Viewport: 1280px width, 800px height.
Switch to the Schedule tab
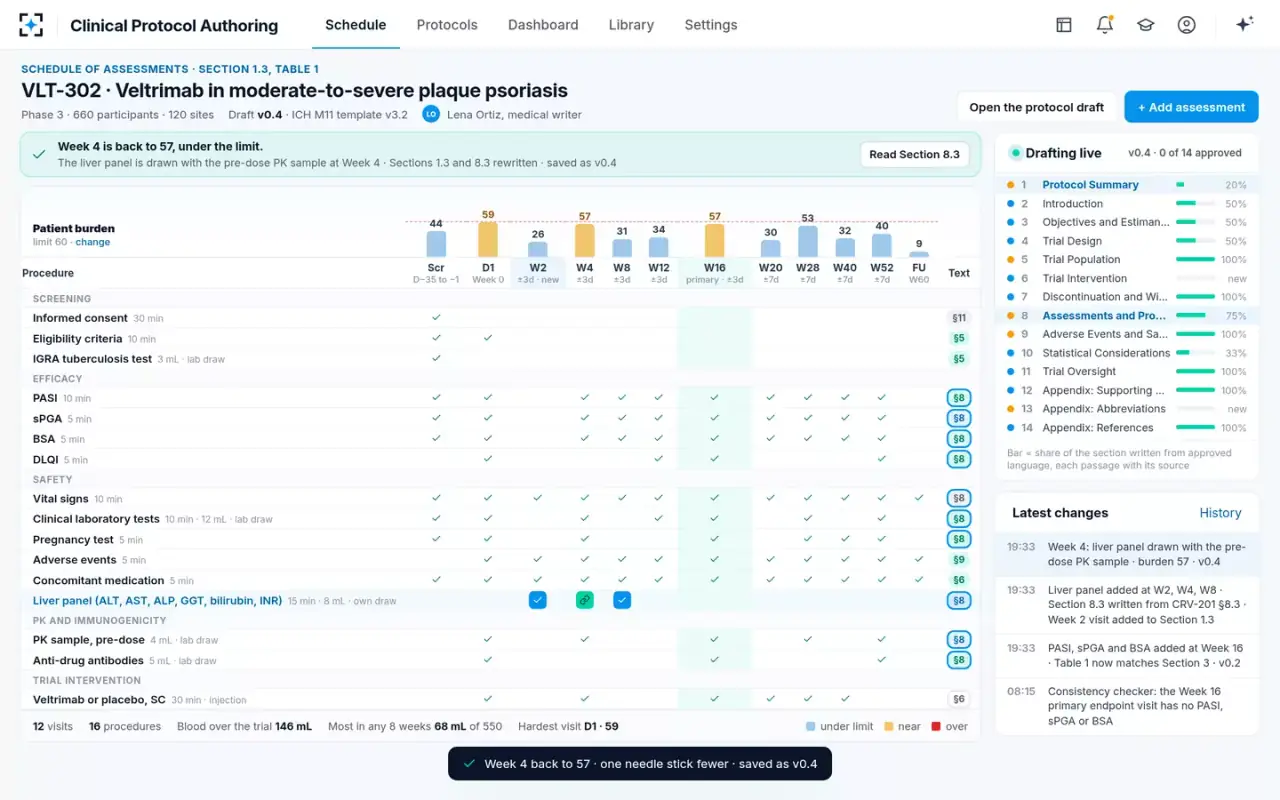tap(356, 25)
